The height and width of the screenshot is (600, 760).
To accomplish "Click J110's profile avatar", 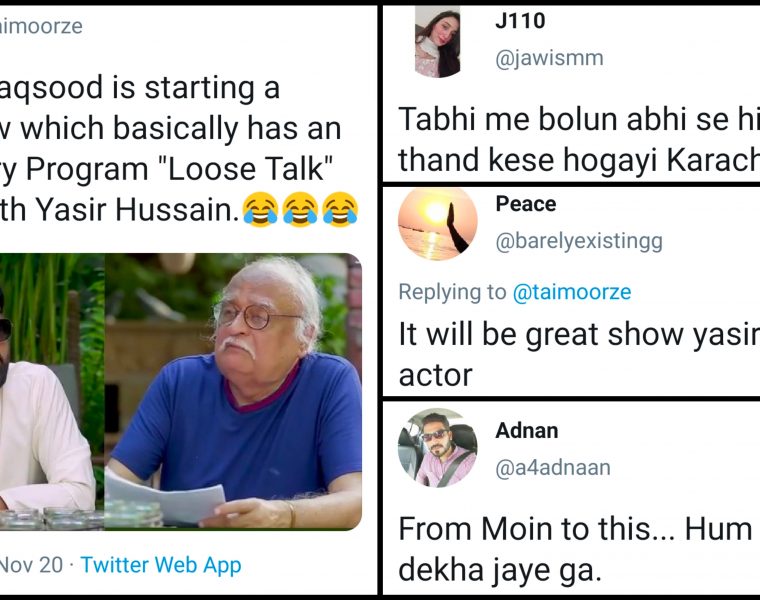I will [x=437, y=40].
